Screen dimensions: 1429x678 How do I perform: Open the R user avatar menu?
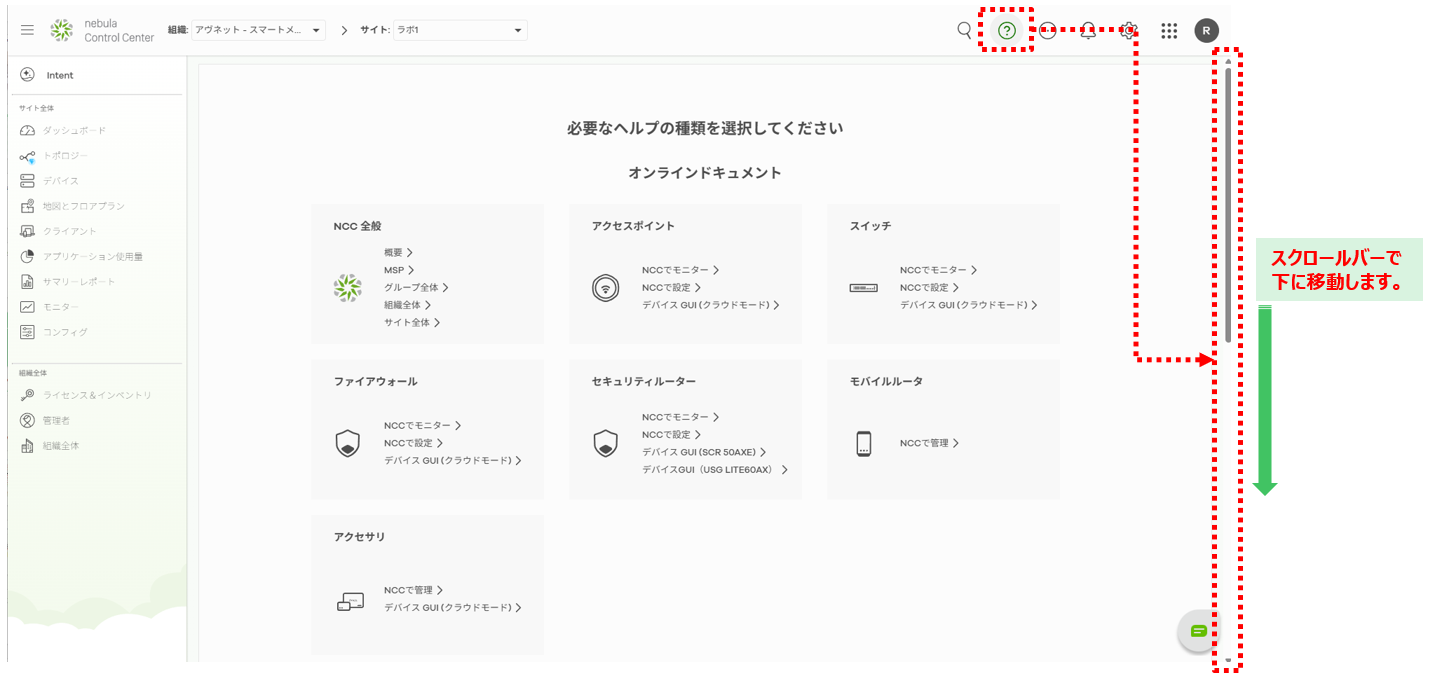tap(1206, 30)
